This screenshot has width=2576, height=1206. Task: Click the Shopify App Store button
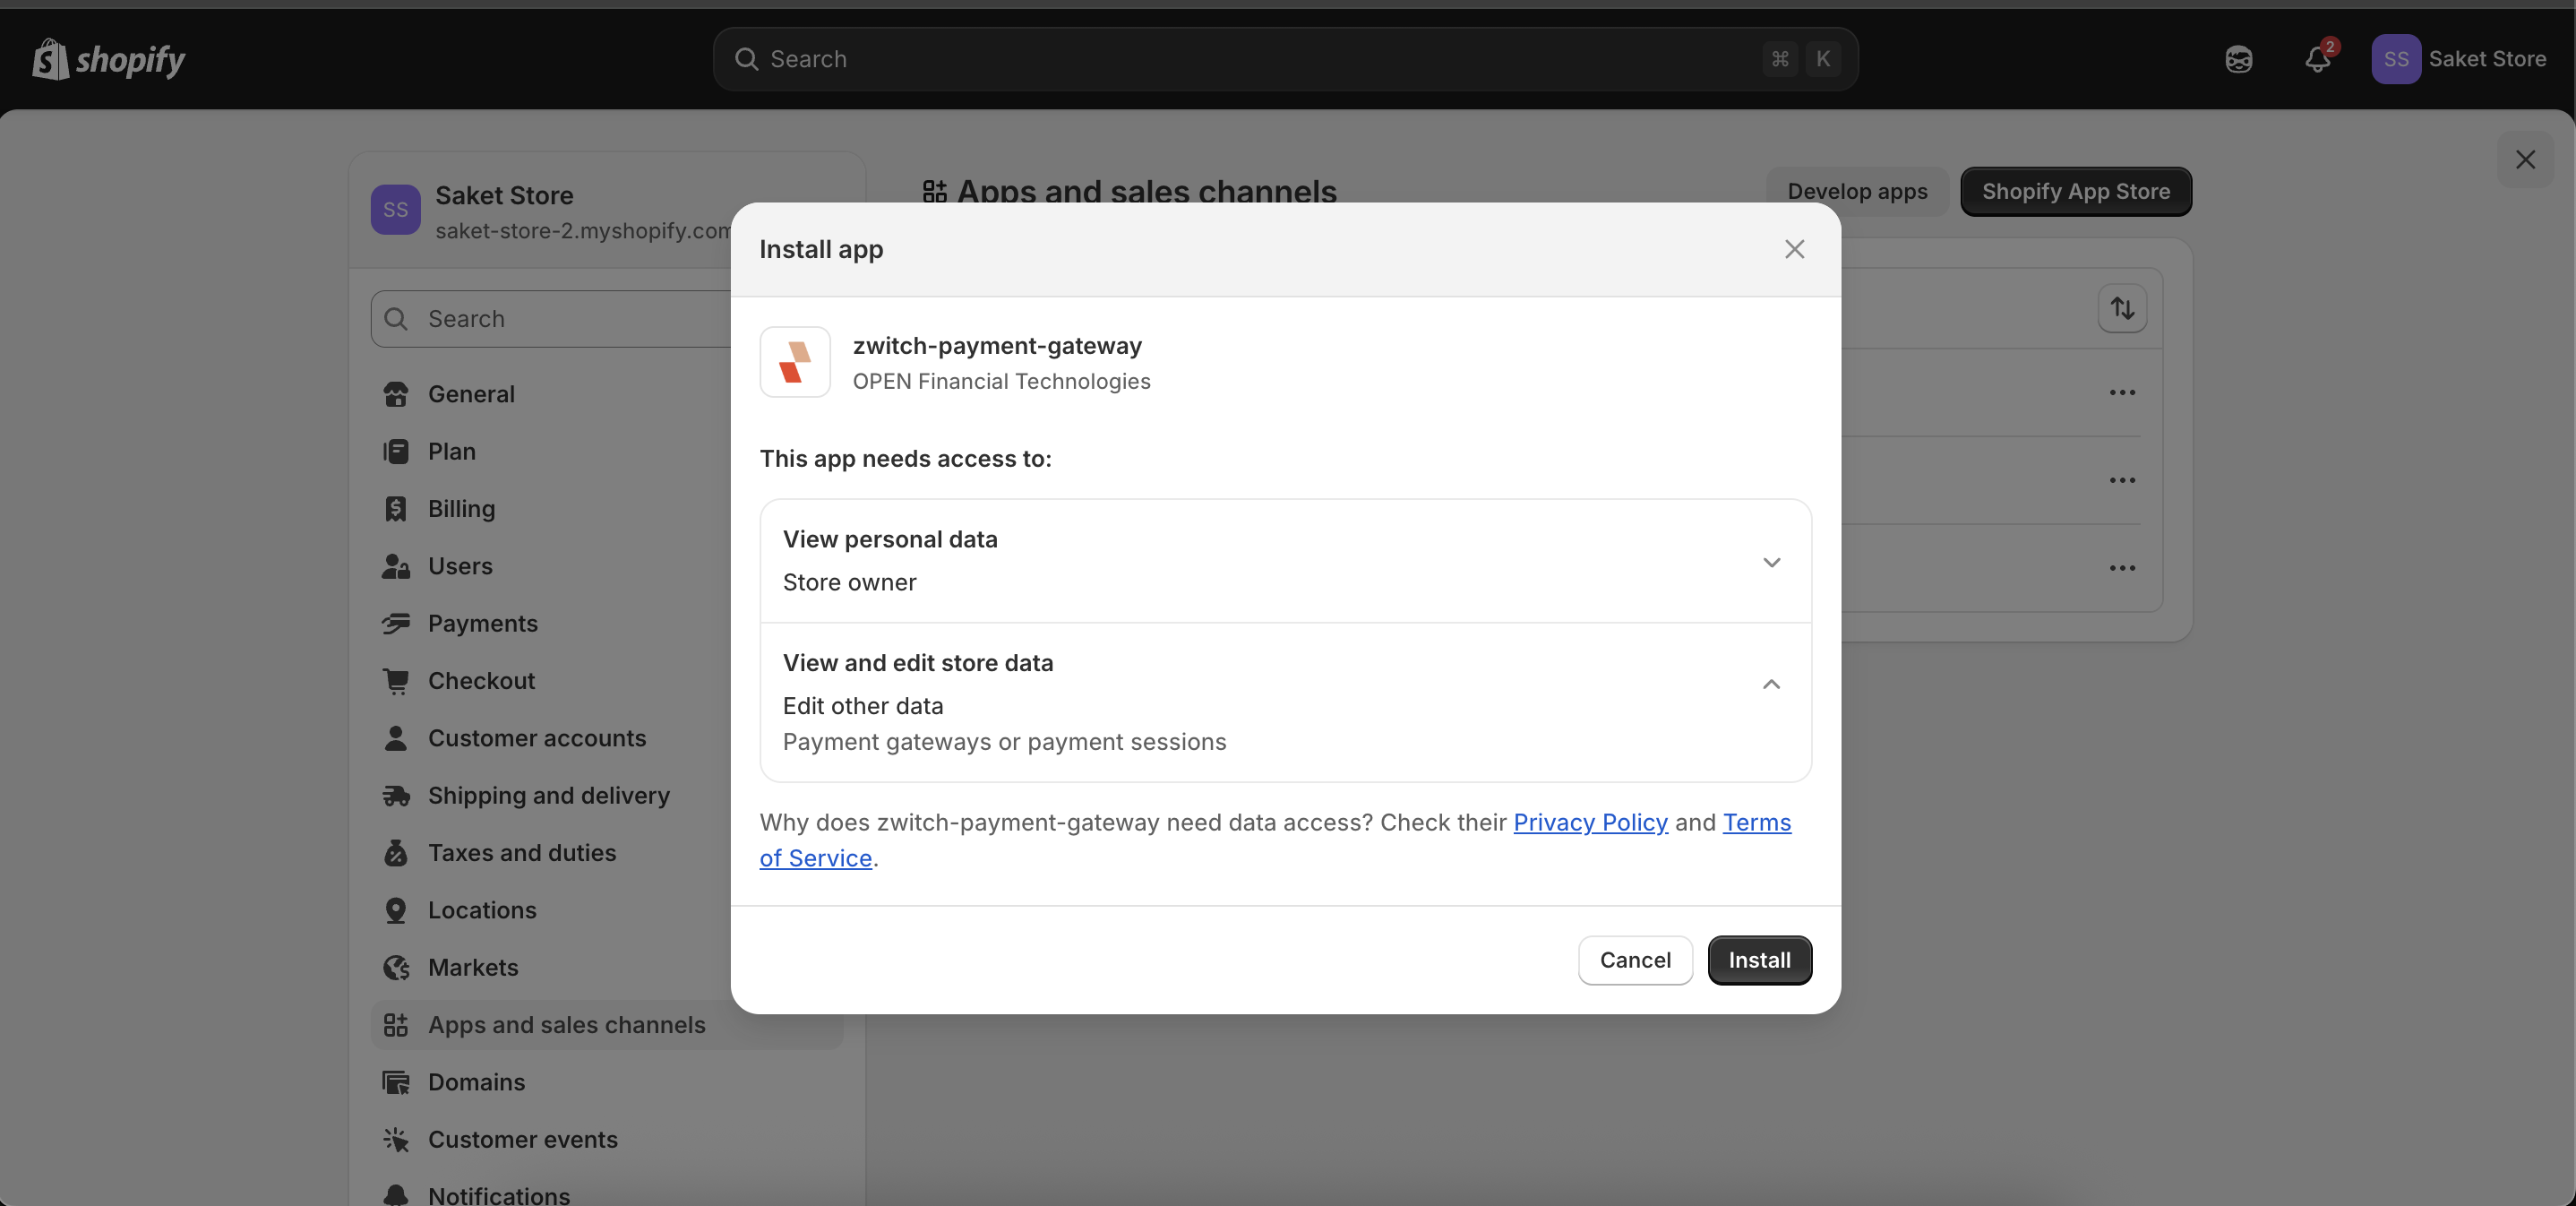tap(2075, 191)
